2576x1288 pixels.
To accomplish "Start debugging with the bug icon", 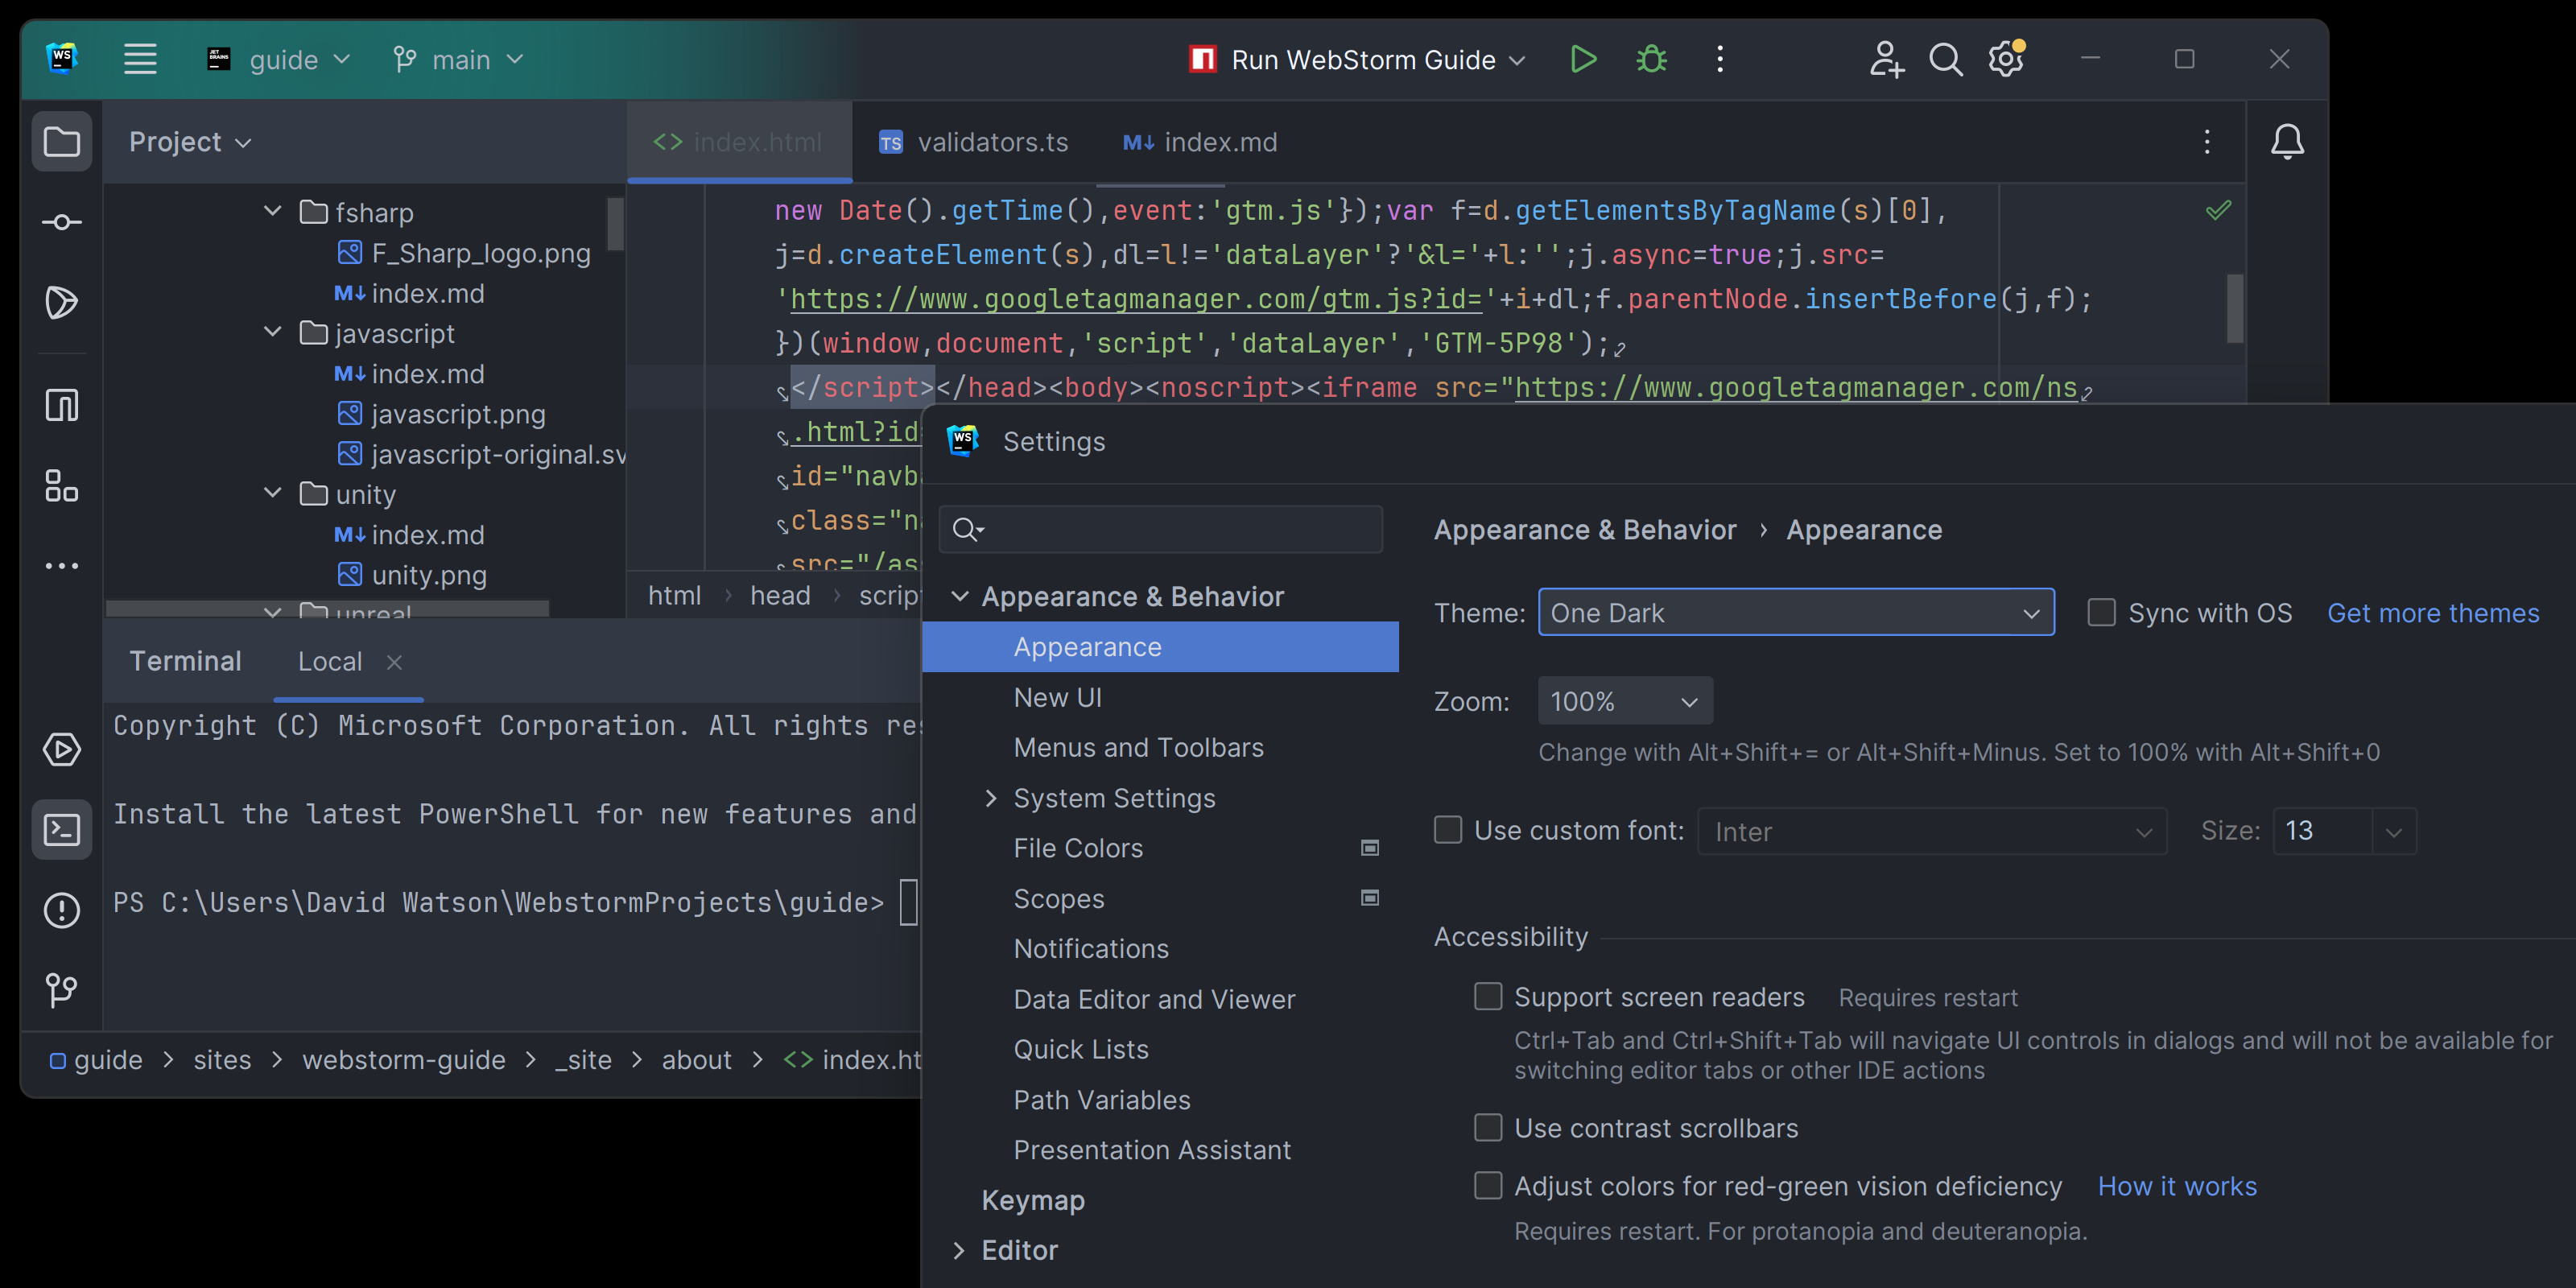I will pos(1651,60).
